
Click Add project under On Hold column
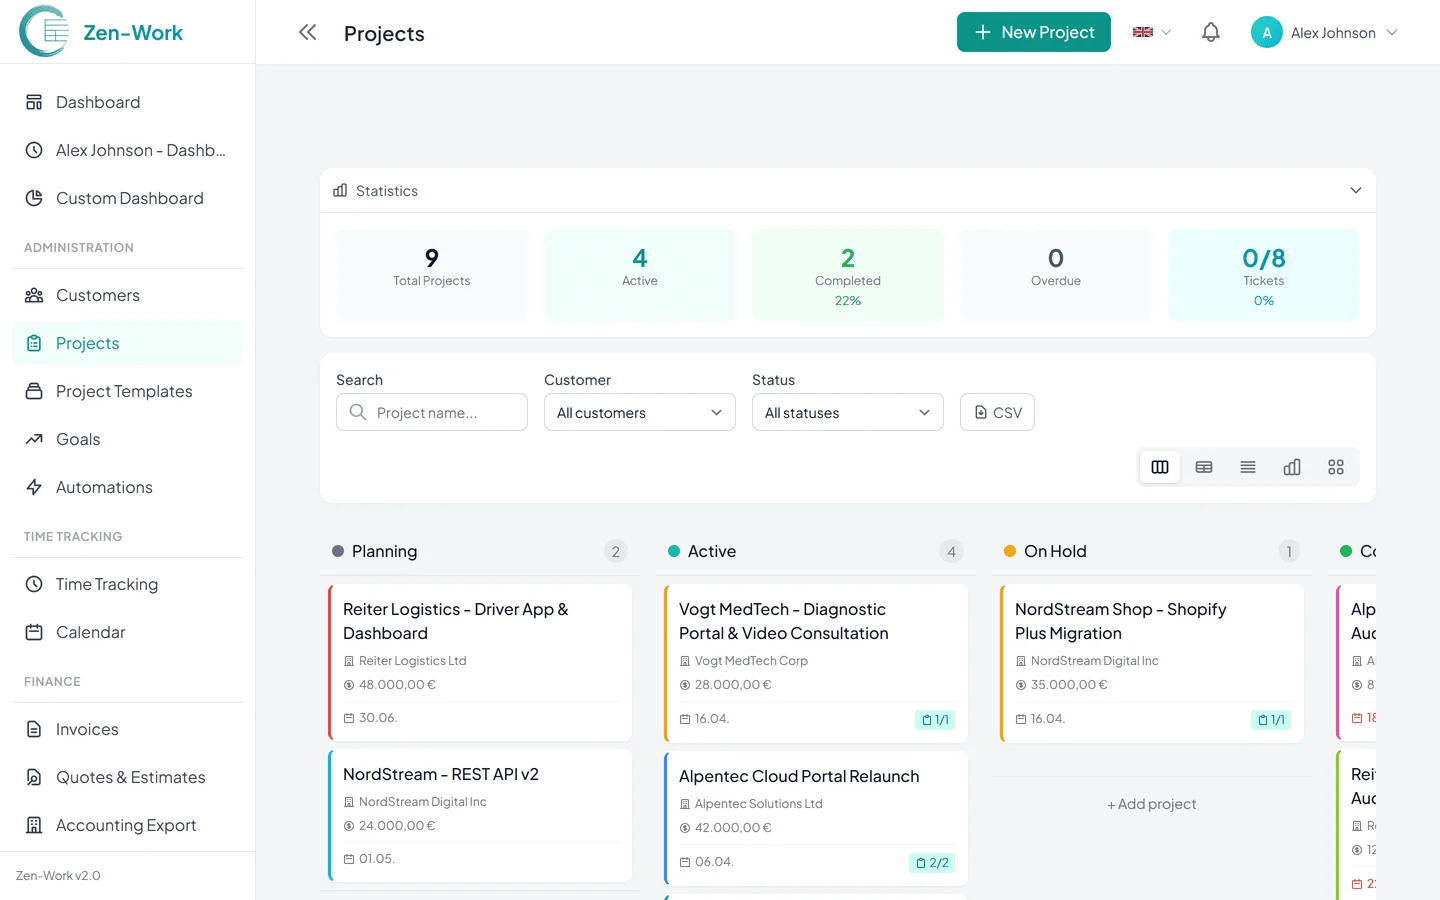coord(1151,803)
